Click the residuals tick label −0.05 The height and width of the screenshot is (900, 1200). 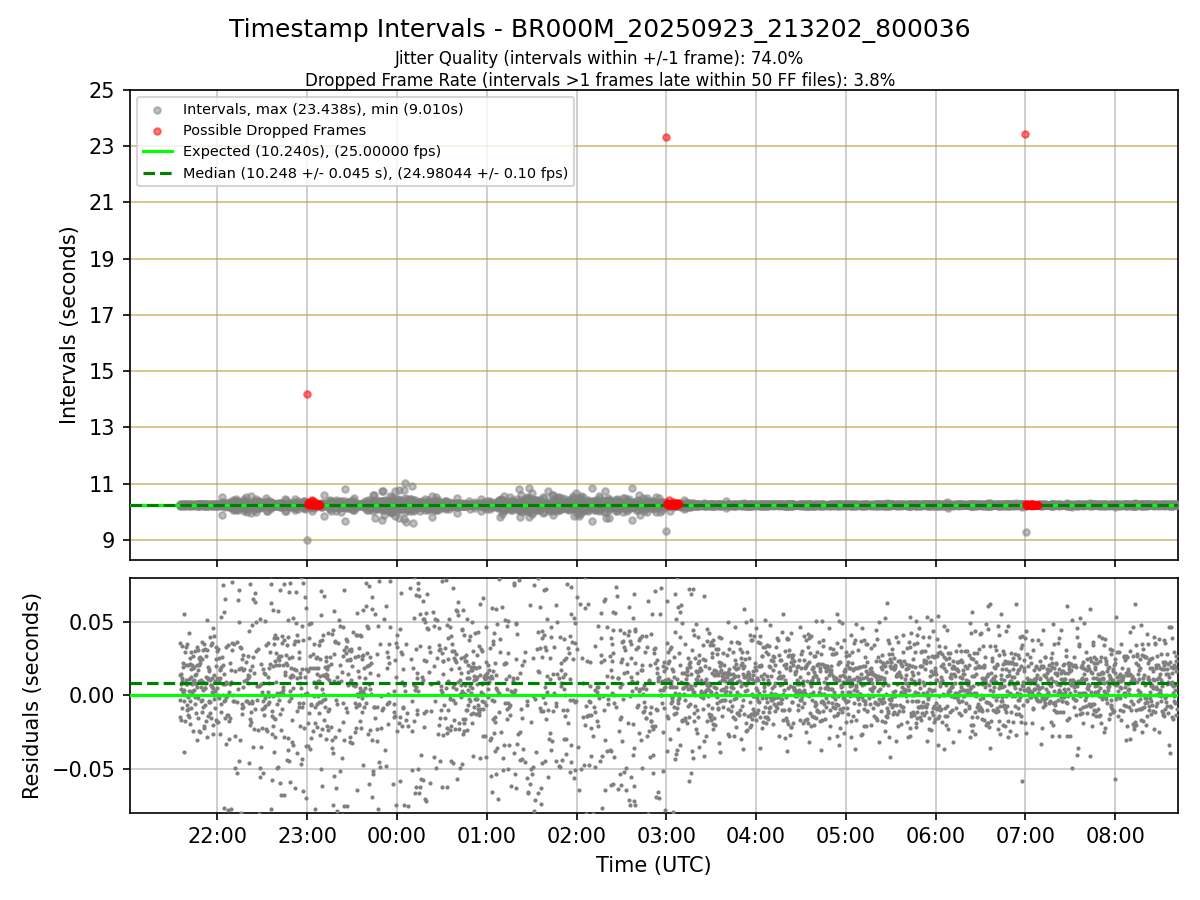[85, 769]
